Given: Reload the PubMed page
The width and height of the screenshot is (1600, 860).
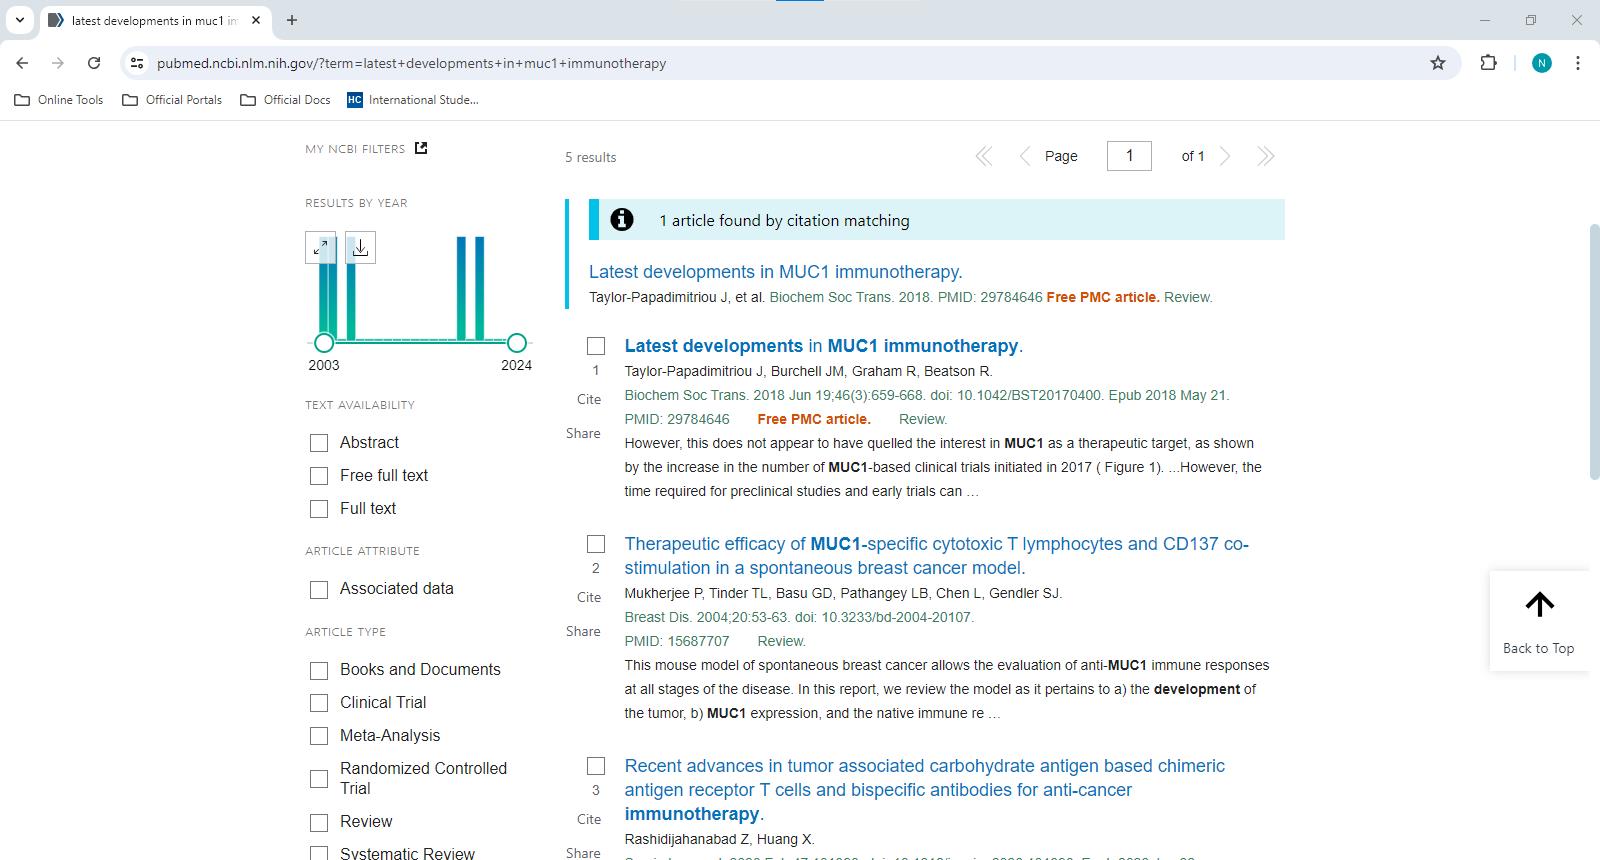Looking at the screenshot, I should [x=94, y=63].
